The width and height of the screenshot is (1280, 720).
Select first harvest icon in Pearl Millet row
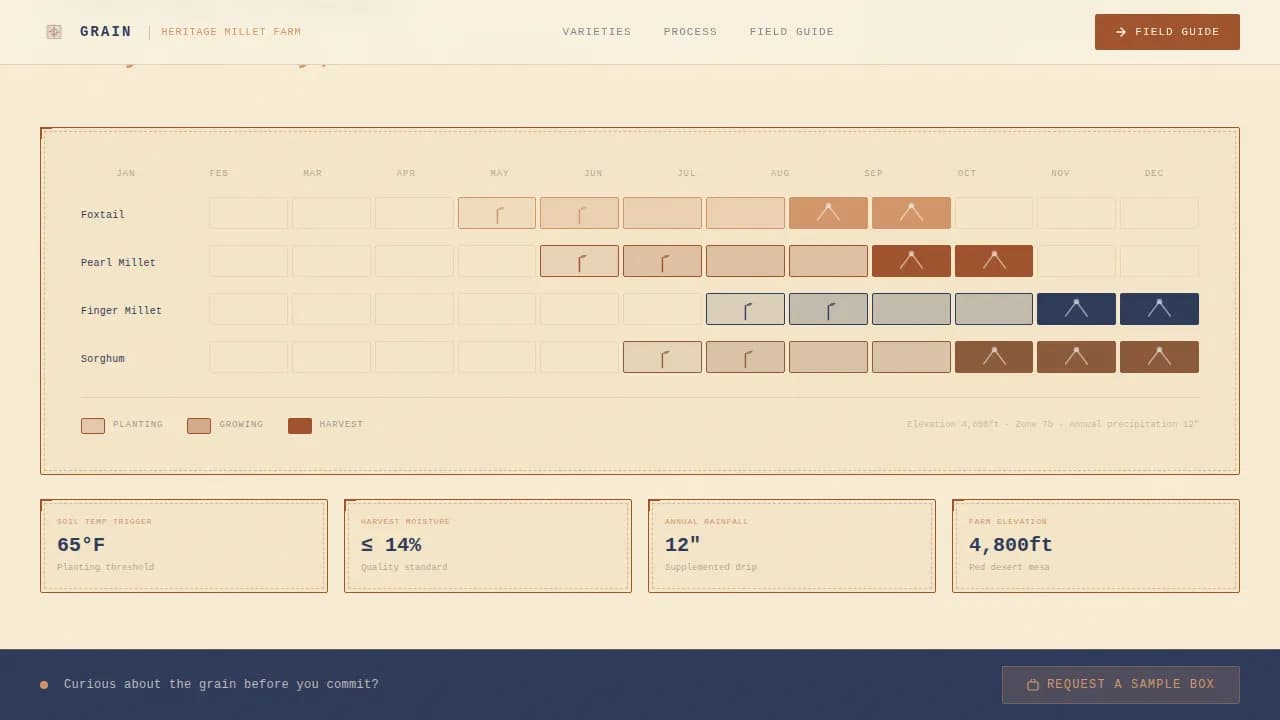pyautogui.click(x=911, y=260)
